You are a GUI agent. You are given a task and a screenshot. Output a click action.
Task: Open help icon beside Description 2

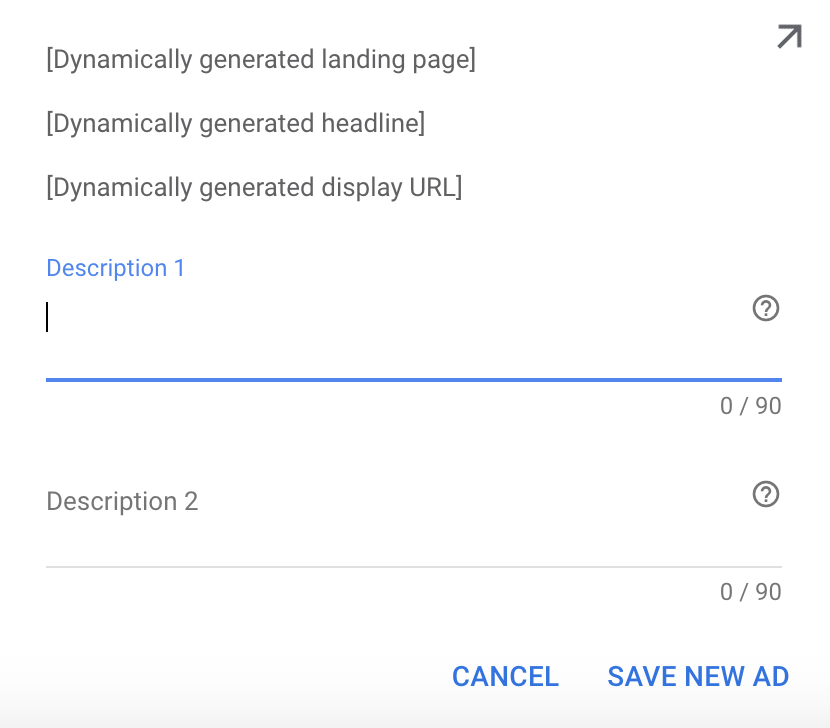click(x=765, y=495)
